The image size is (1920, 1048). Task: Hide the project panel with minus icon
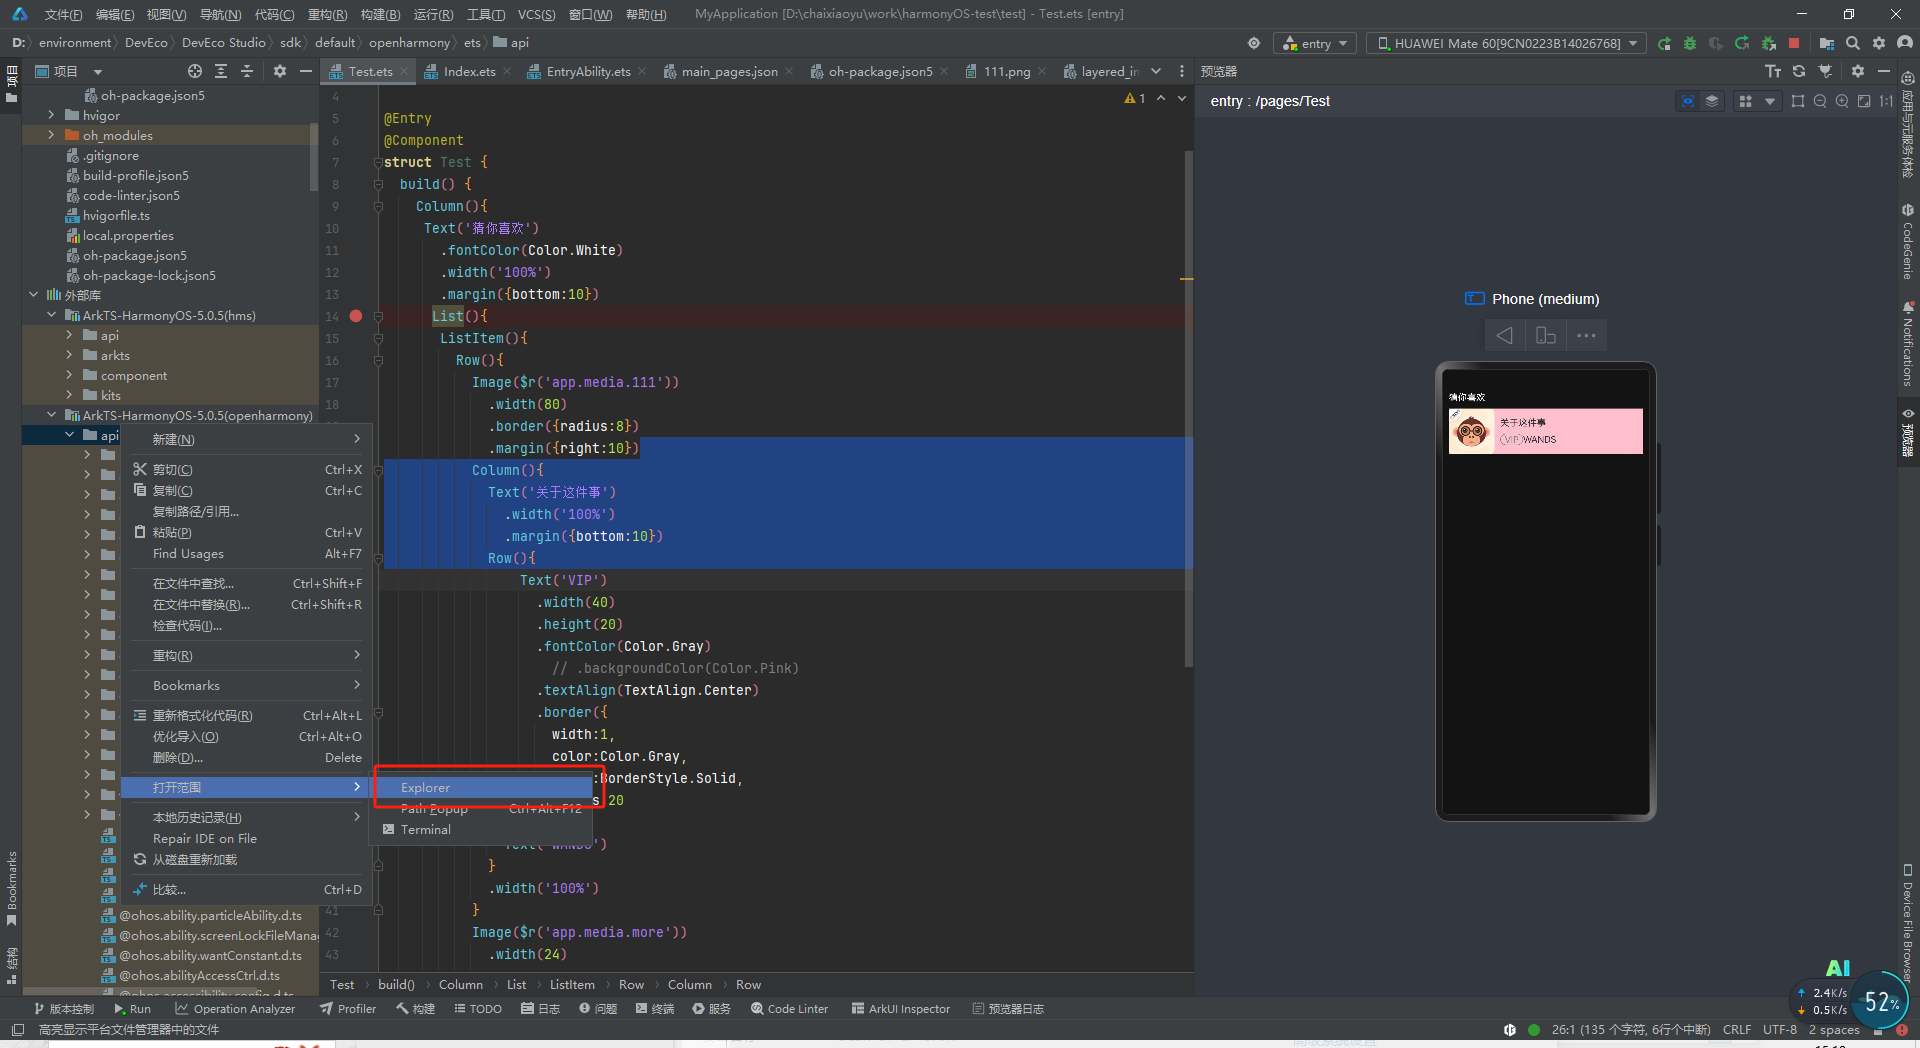pos(306,71)
